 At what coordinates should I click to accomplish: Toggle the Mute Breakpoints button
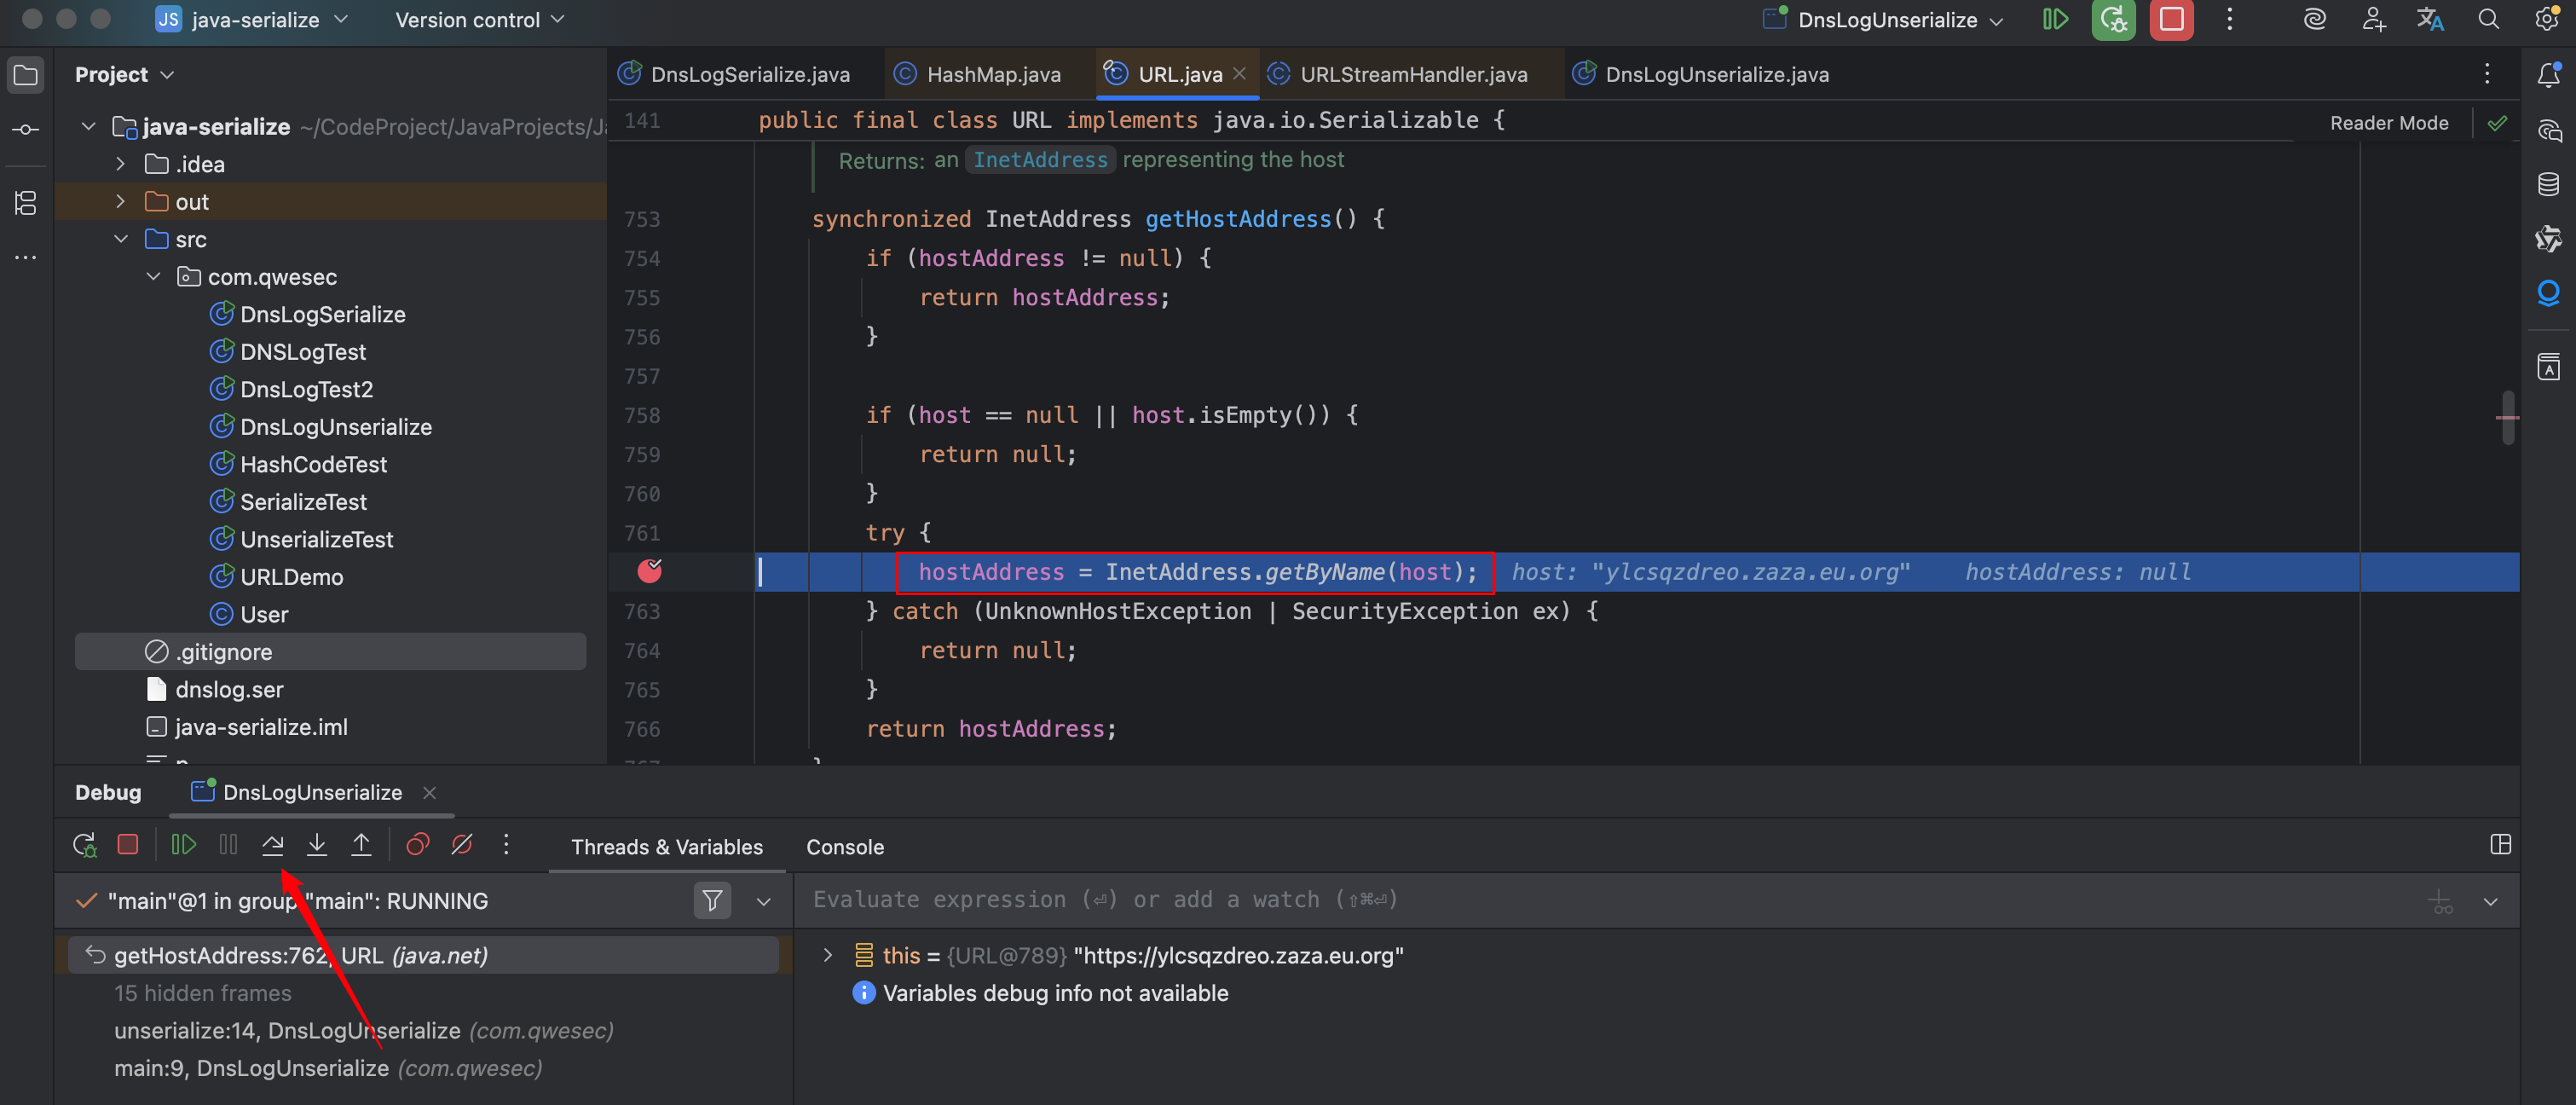click(462, 845)
